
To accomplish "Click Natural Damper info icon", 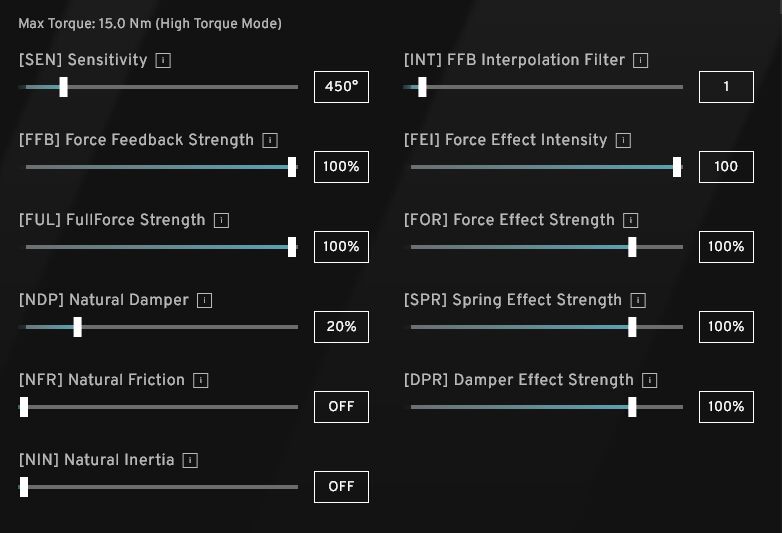I will (204, 300).
